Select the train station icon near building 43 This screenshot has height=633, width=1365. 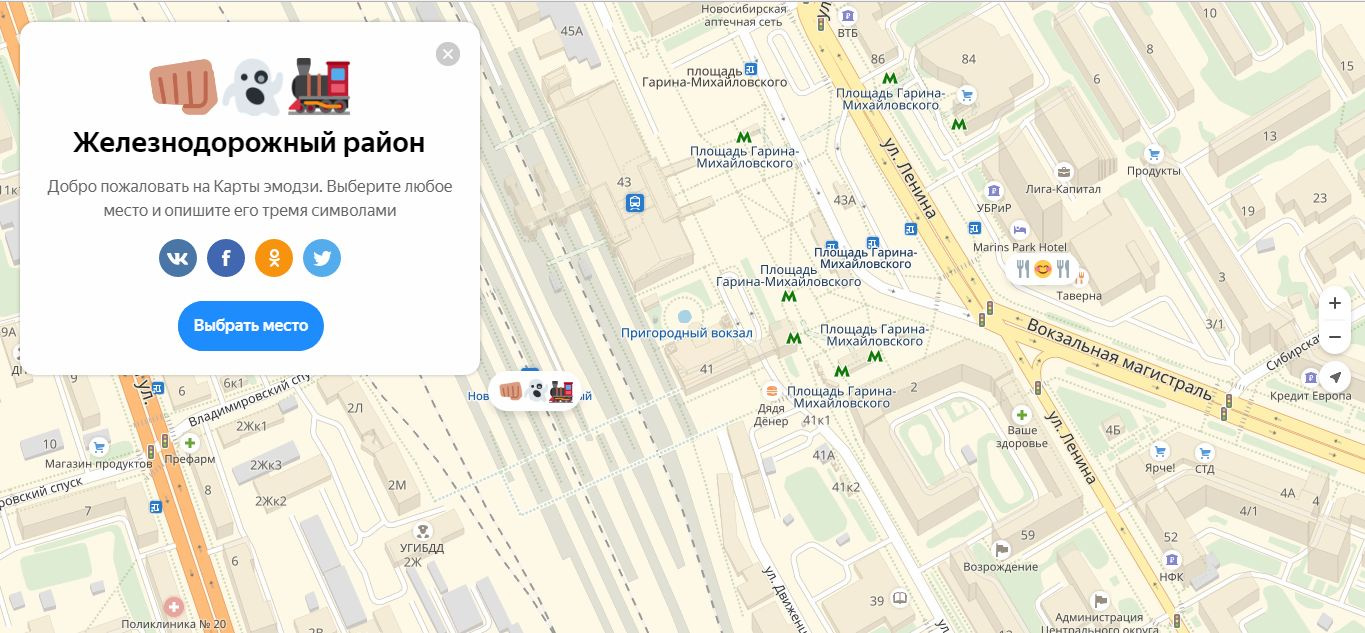634,203
